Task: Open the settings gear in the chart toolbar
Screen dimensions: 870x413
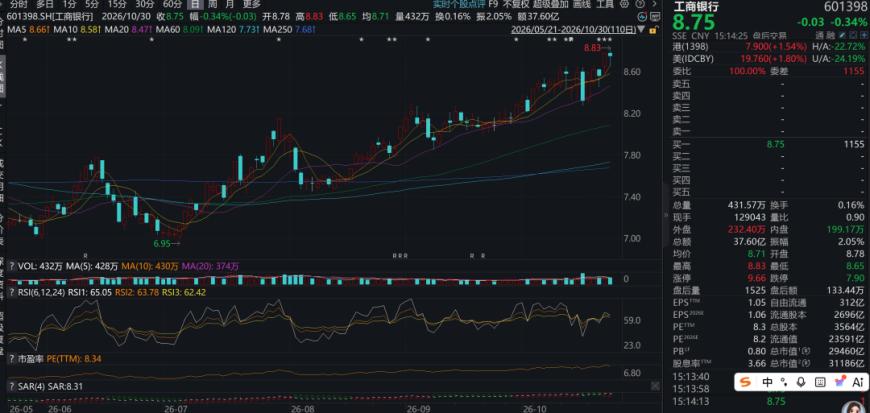Action: pyautogui.click(x=623, y=4)
